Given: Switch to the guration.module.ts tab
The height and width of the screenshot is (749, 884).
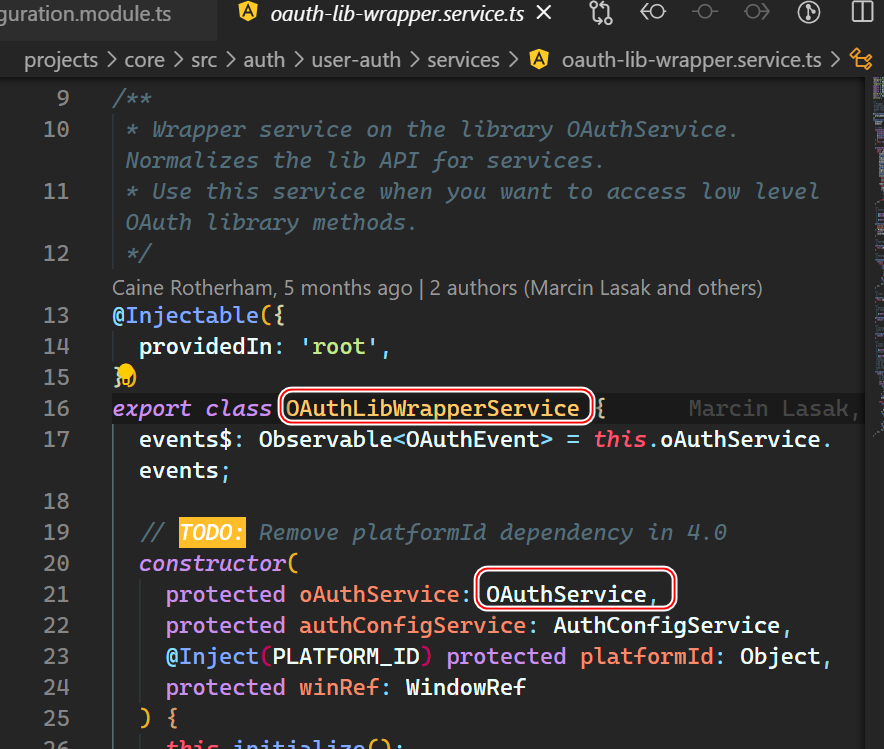Looking at the screenshot, I should 85,14.
